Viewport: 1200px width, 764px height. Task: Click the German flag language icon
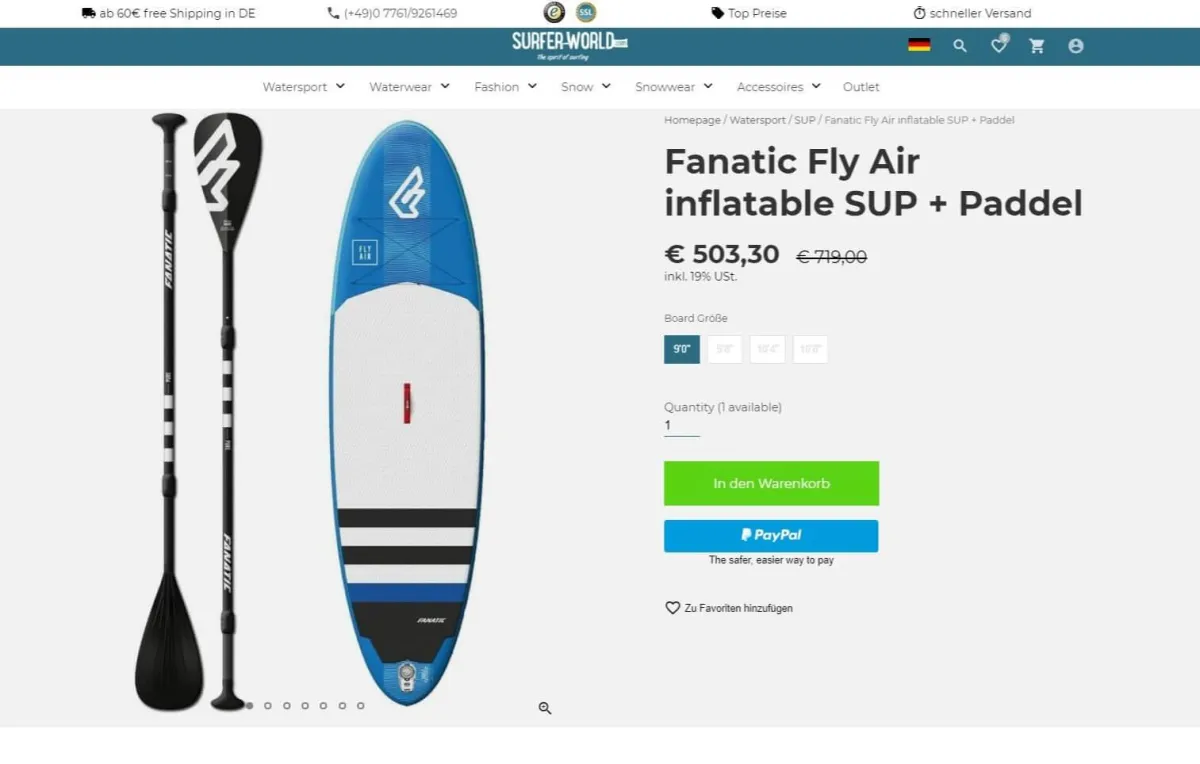coord(919,44)
